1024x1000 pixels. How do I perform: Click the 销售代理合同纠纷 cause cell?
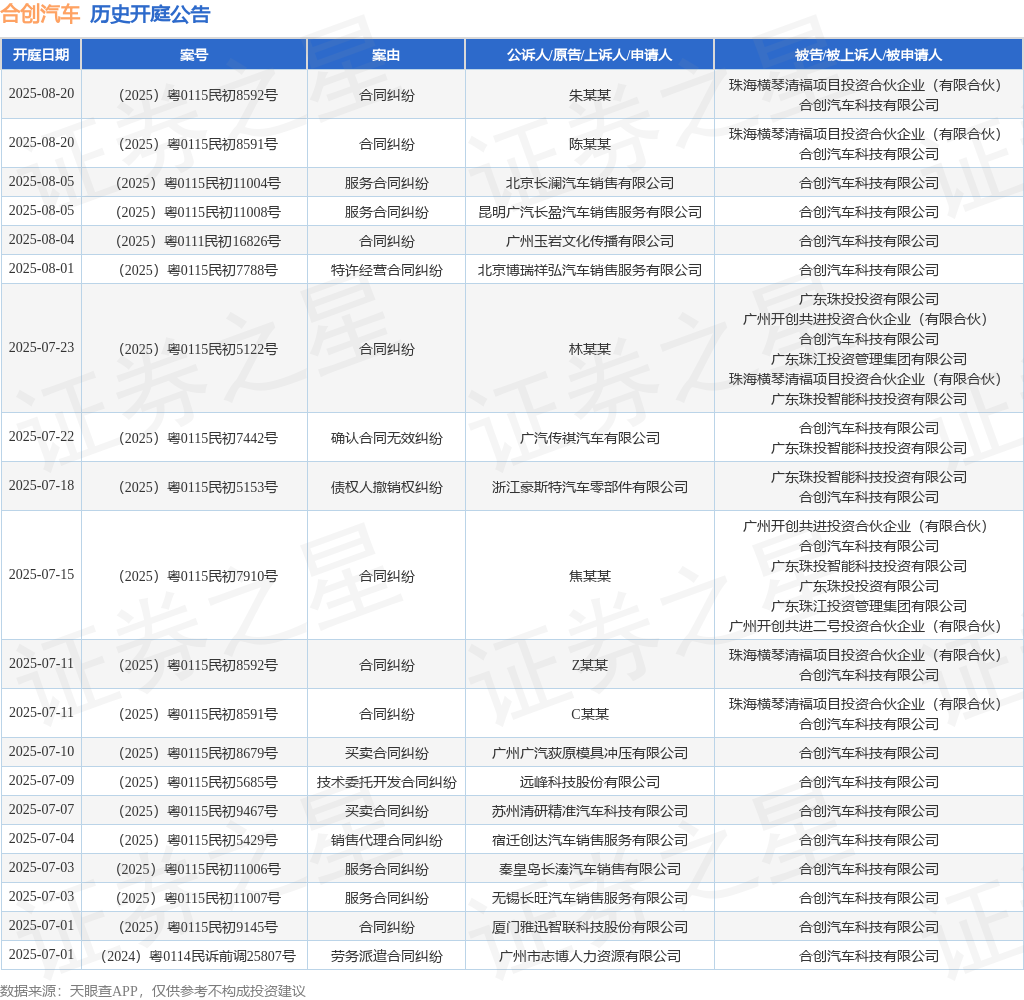coord(387,840)
